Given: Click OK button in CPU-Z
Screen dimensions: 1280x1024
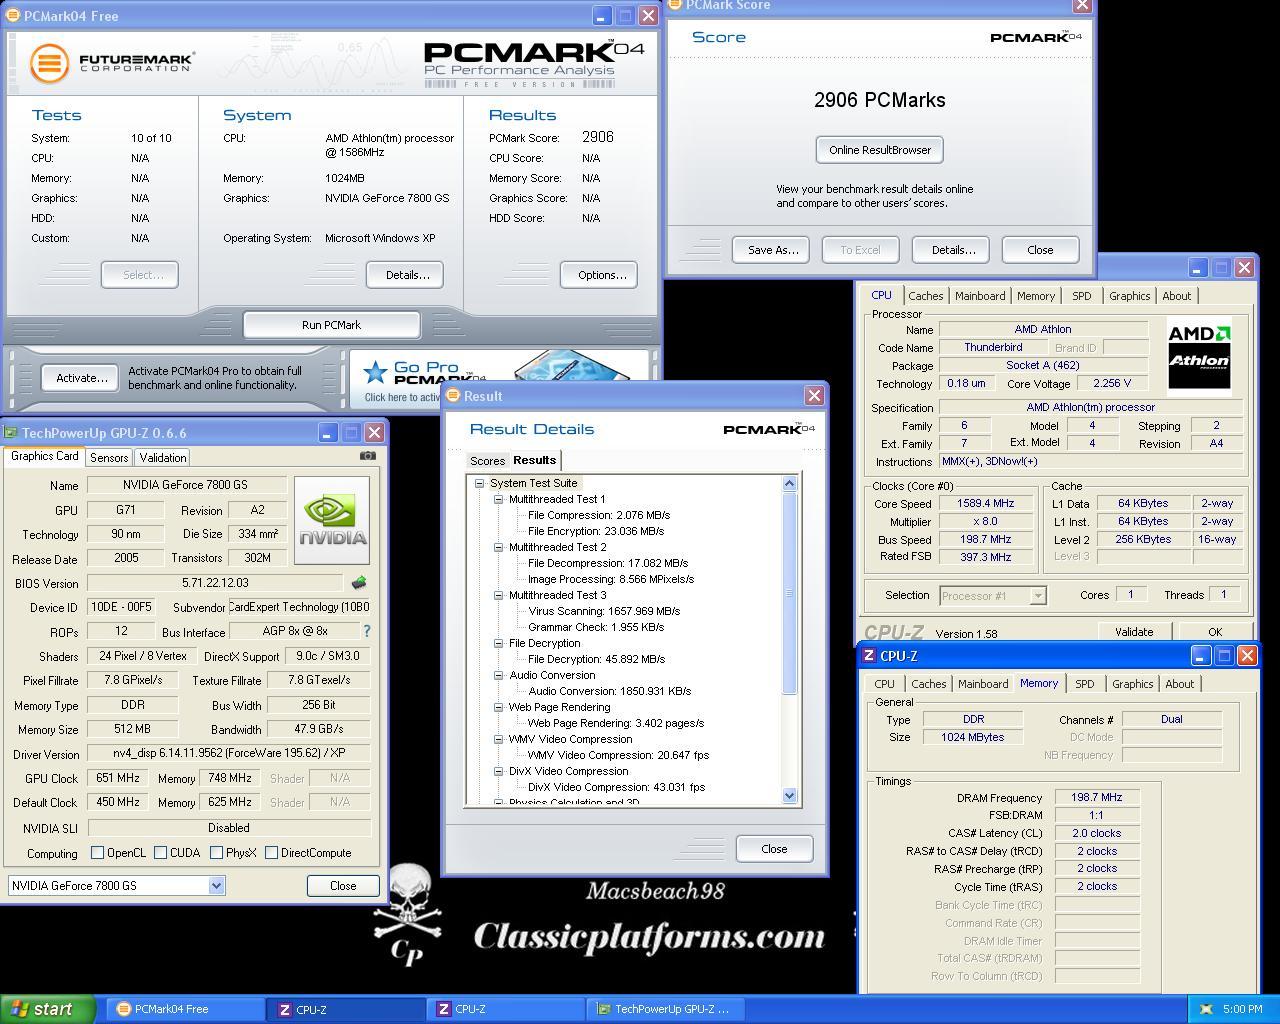Looking at the screenshot, I should click(1215, 632).
